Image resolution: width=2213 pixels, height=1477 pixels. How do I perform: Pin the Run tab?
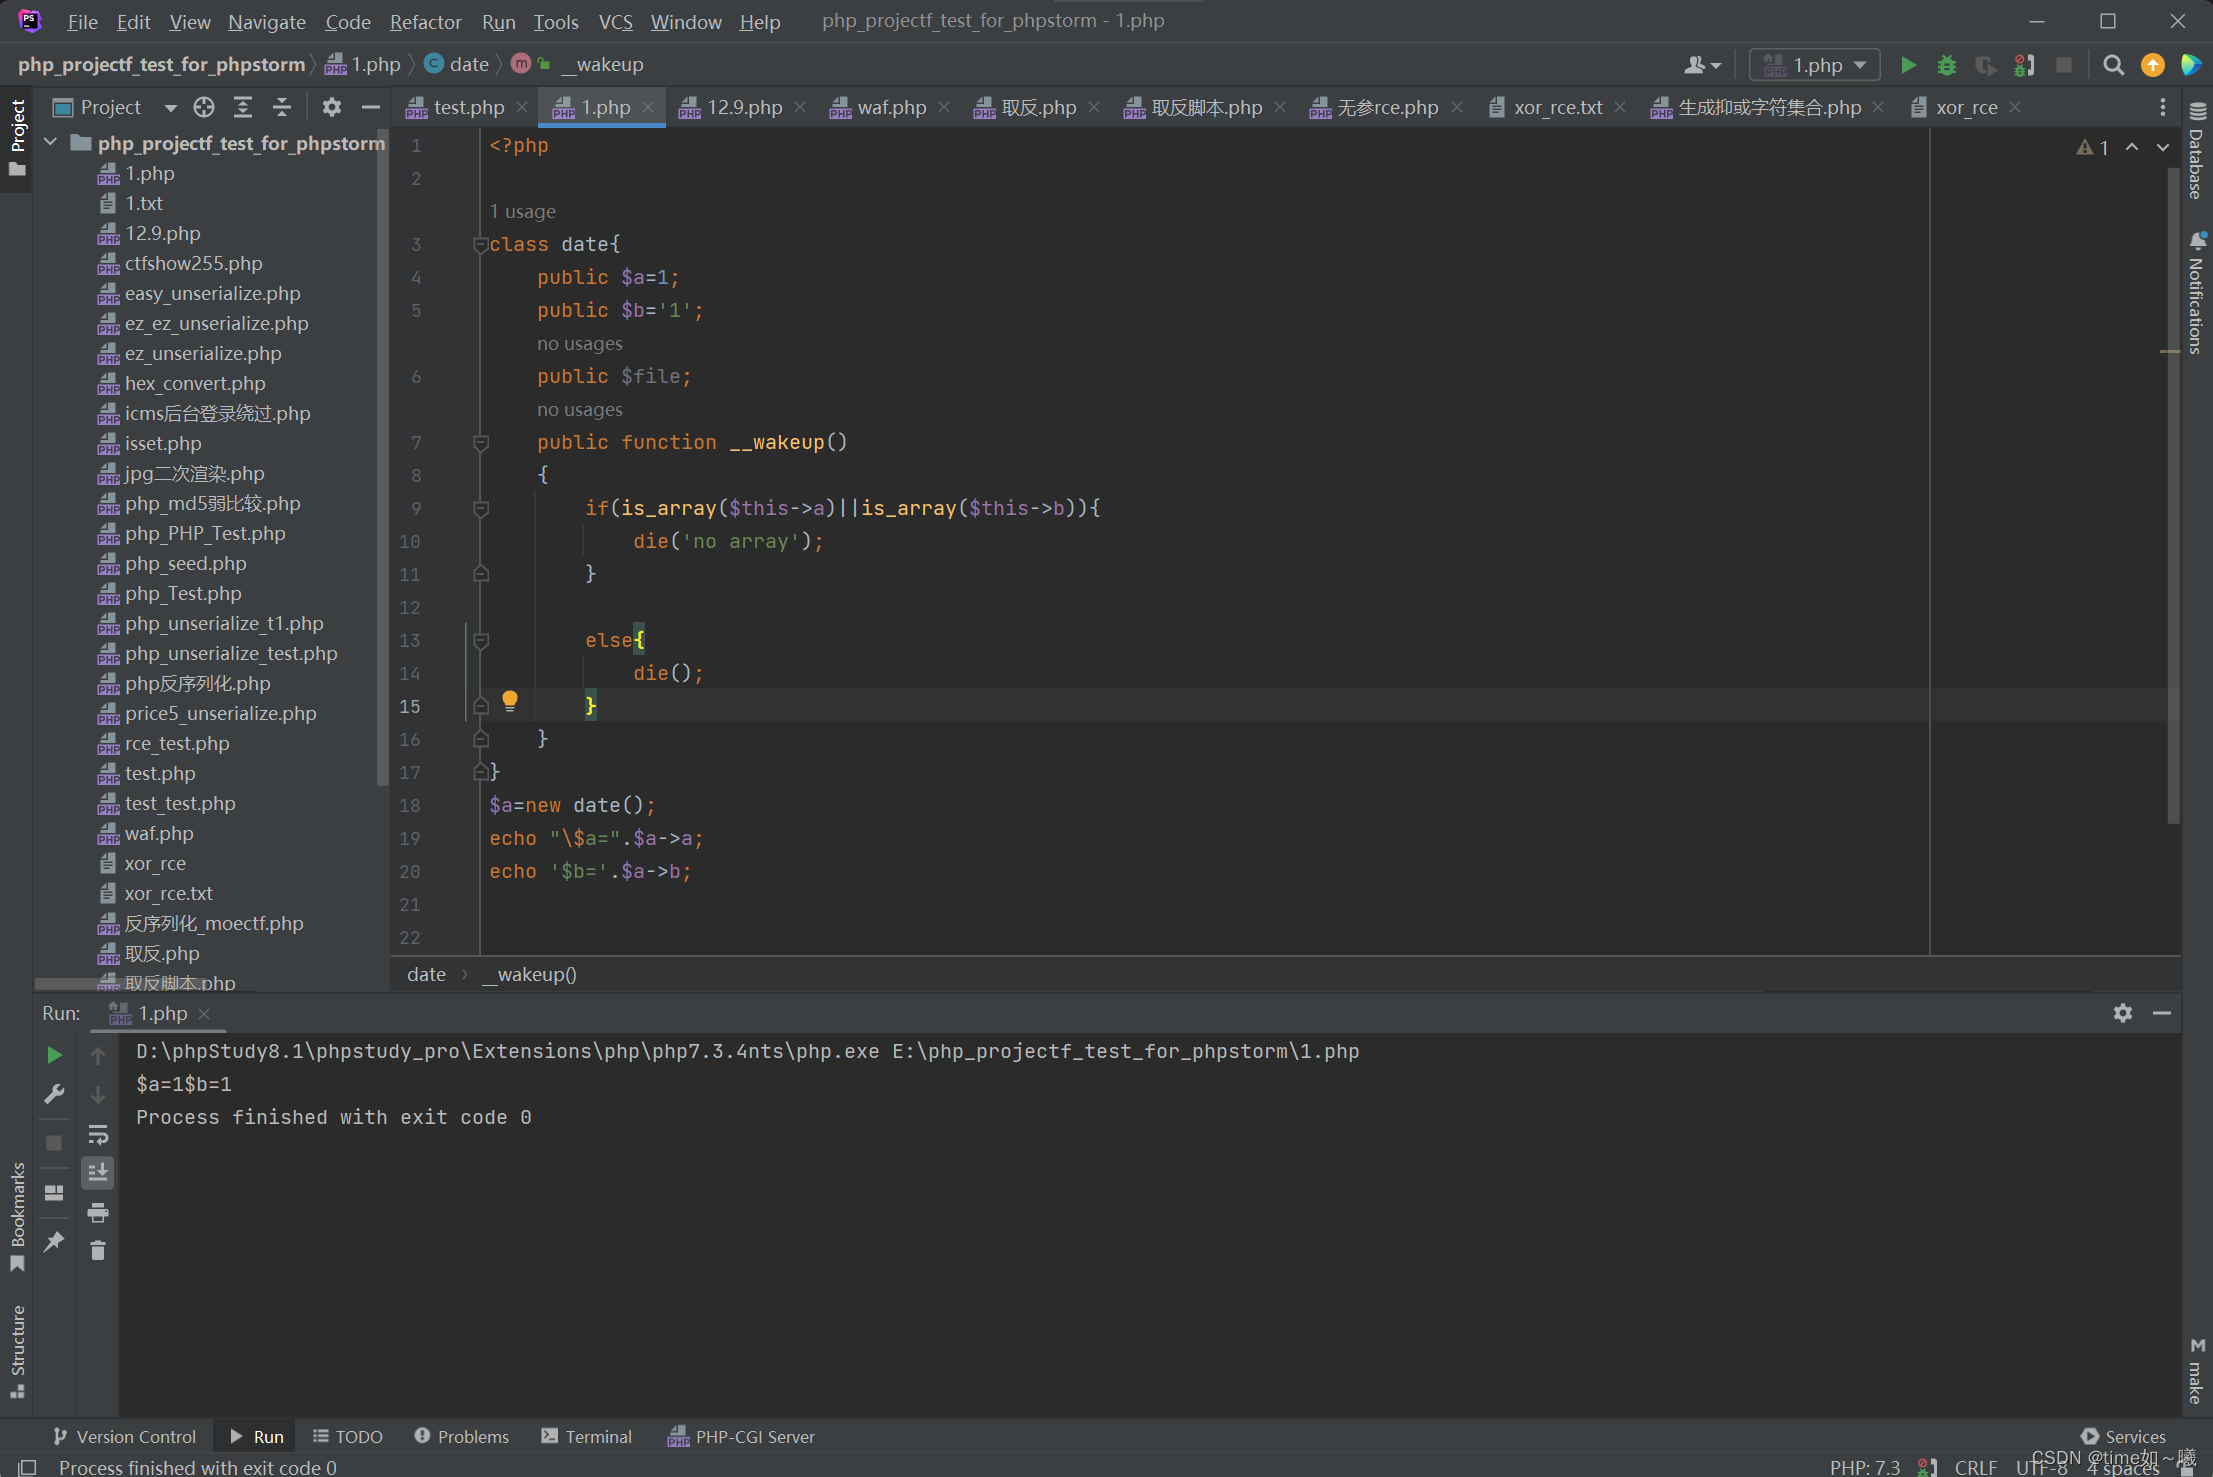pyautogui.click(x=55, y=1241)
